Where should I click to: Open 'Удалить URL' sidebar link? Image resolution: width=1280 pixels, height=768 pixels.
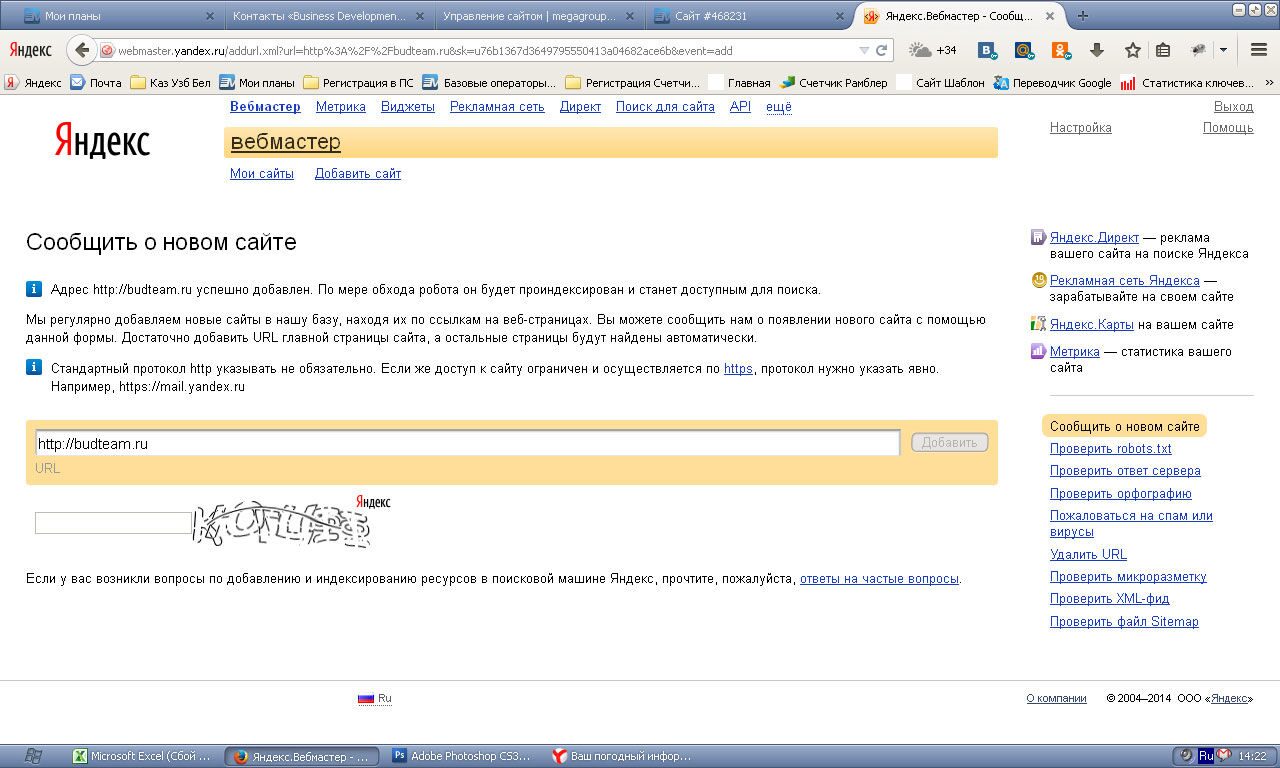coord(1088,555)
